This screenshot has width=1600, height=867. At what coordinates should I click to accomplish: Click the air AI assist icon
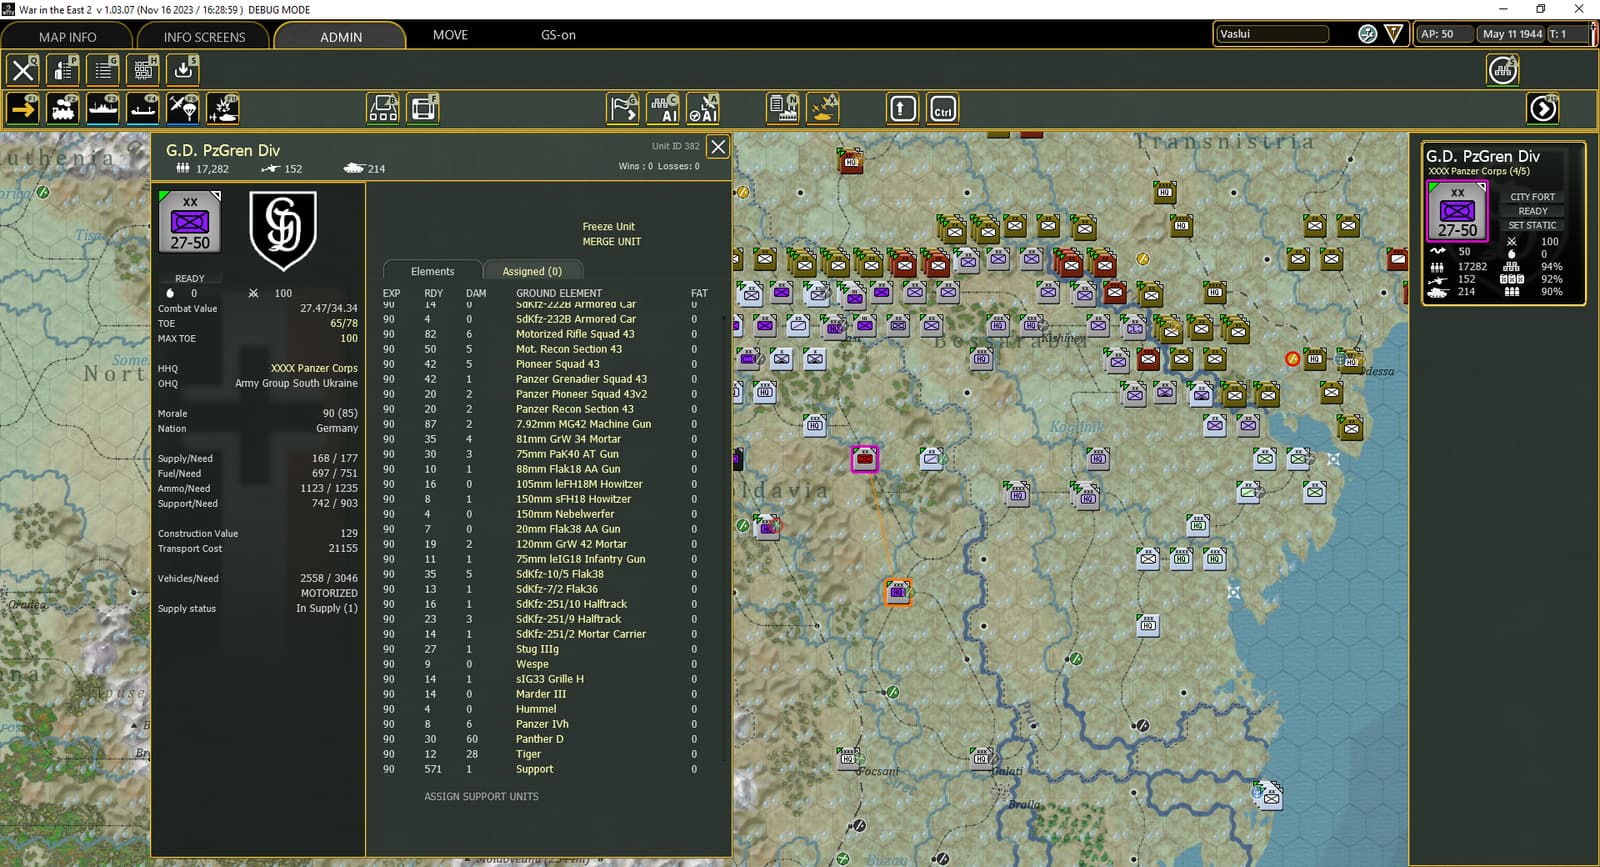(x=703, y=108)
